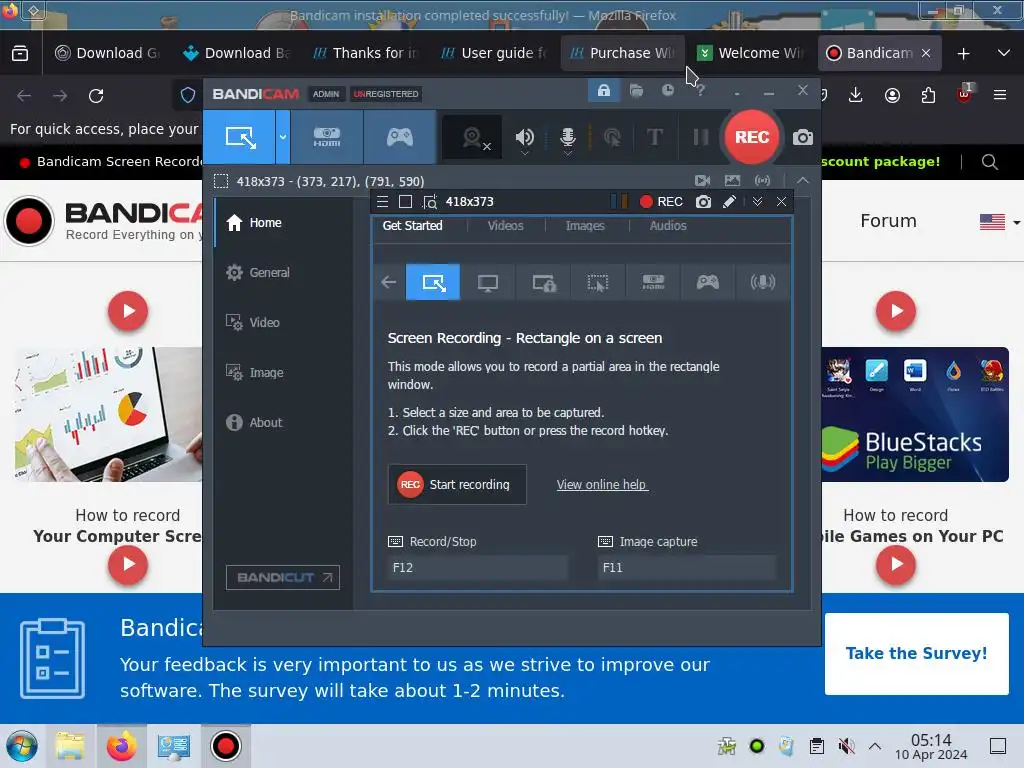Switch to the Images tab

tap(584, 225)
